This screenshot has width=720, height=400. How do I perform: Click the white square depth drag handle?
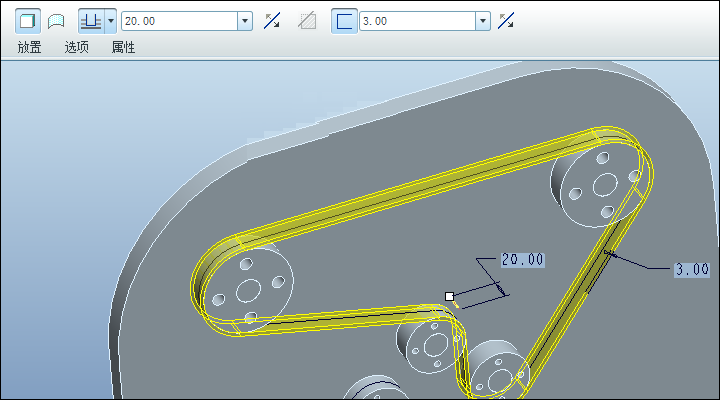(x=450, y=296)
